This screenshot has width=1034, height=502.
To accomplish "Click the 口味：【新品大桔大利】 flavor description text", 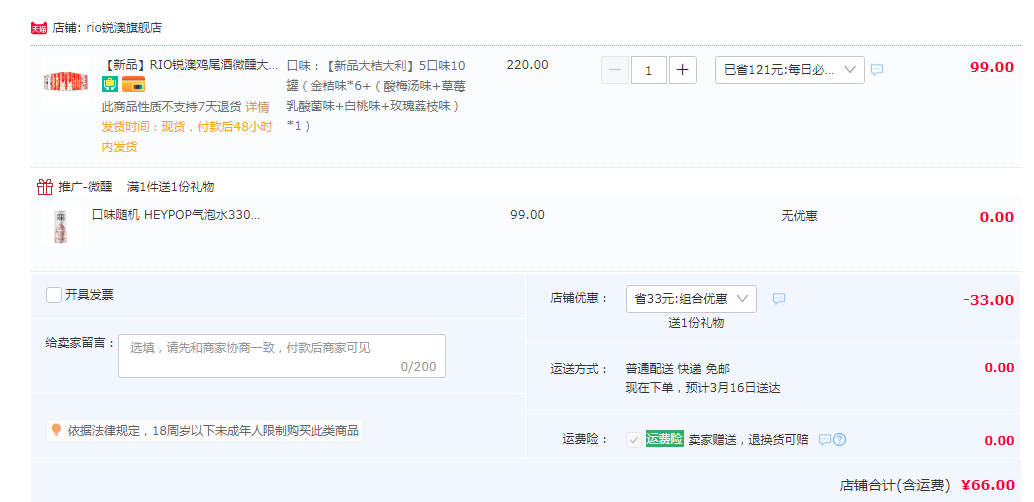I will coord(377,96).
